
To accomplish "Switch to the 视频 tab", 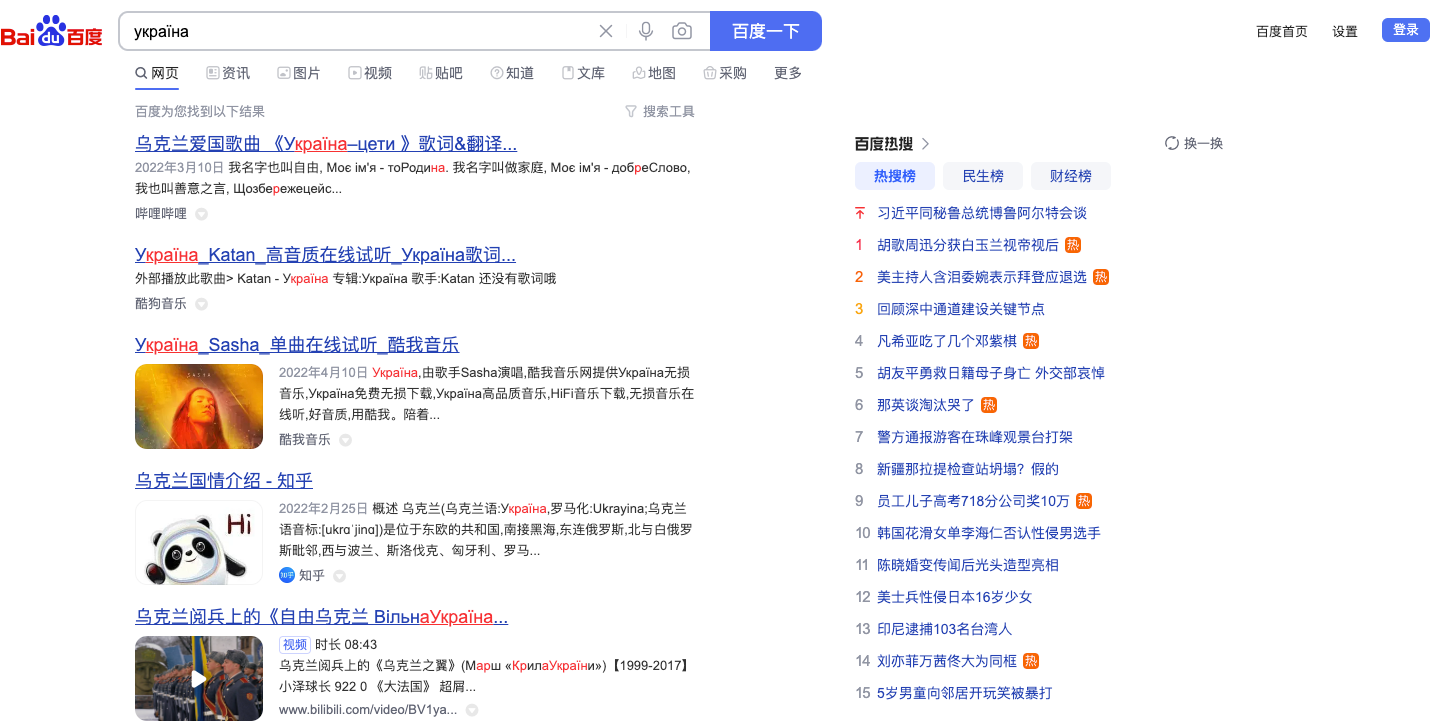I will click(370, 73).
